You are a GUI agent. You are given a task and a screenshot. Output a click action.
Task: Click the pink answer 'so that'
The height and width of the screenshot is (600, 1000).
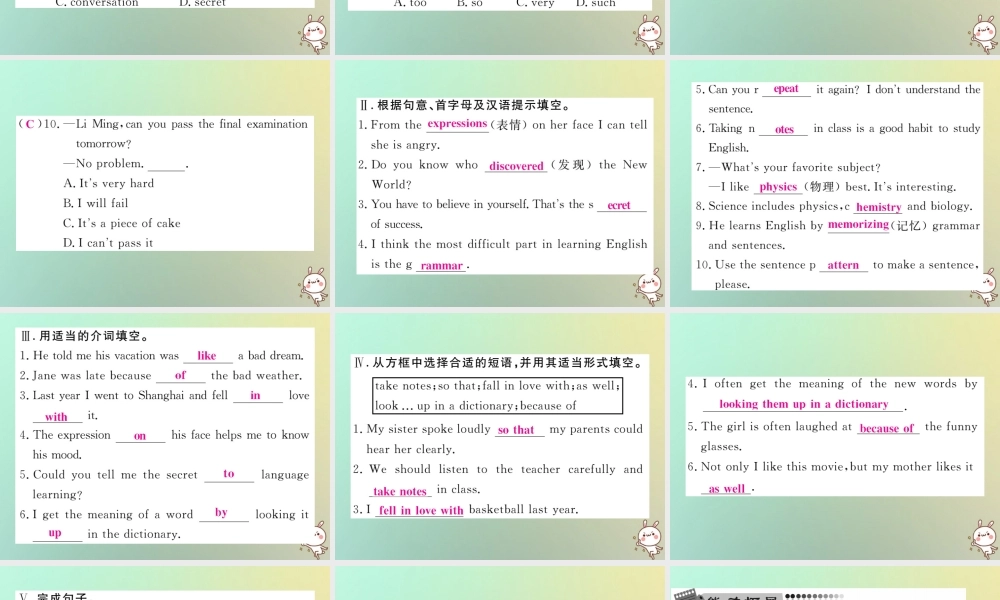515,430
